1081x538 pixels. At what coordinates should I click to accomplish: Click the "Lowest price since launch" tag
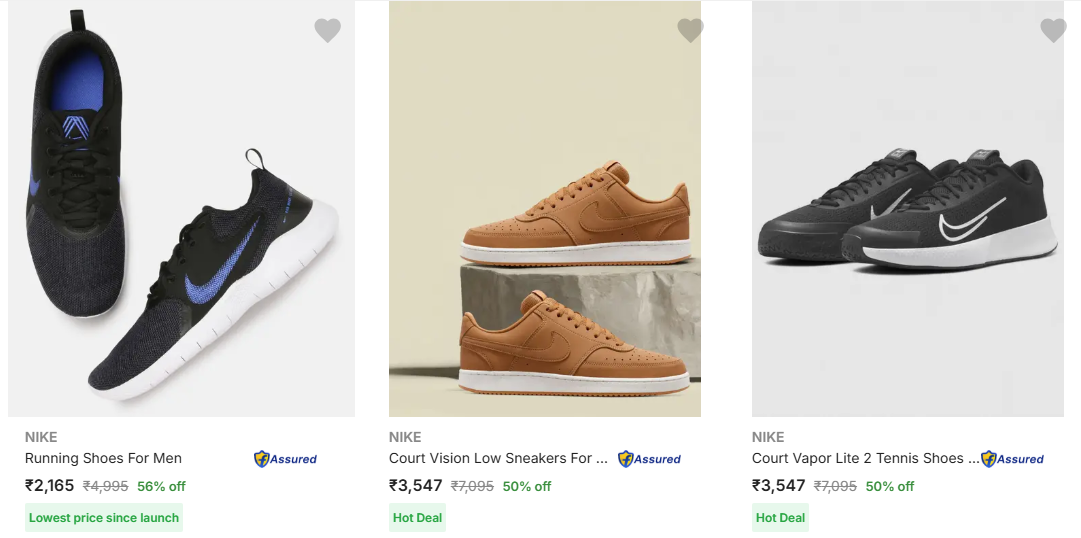(104, 518)
